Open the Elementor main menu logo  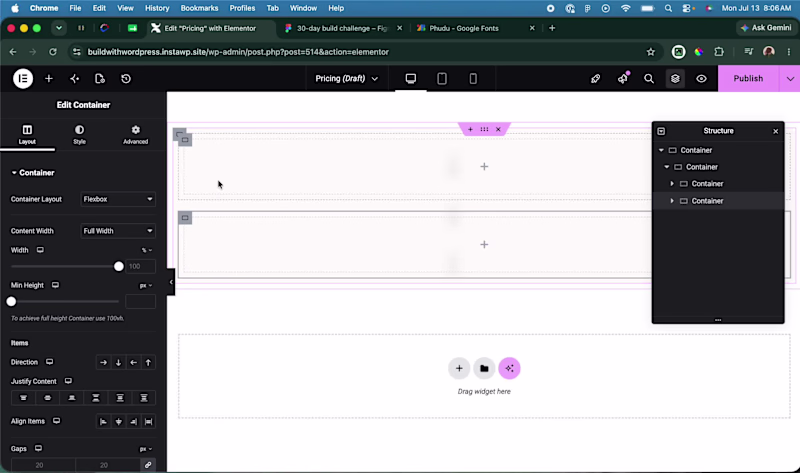[x=23, y=79]
